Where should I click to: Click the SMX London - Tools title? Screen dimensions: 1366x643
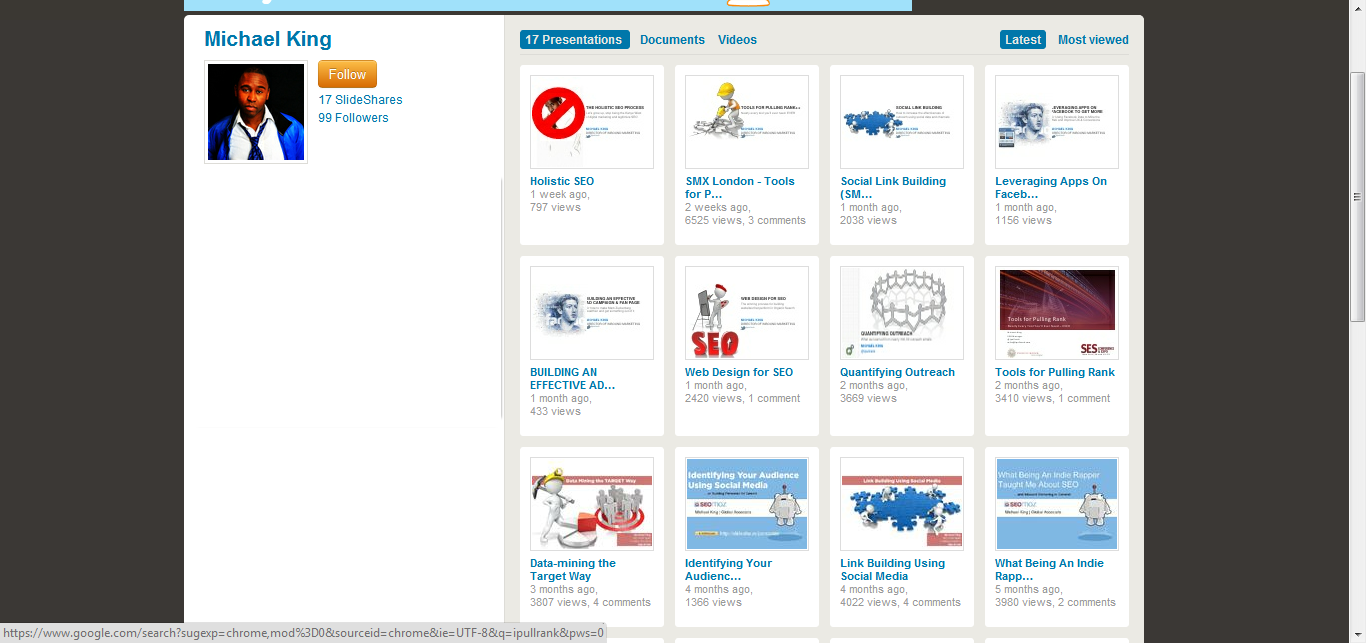740,188
